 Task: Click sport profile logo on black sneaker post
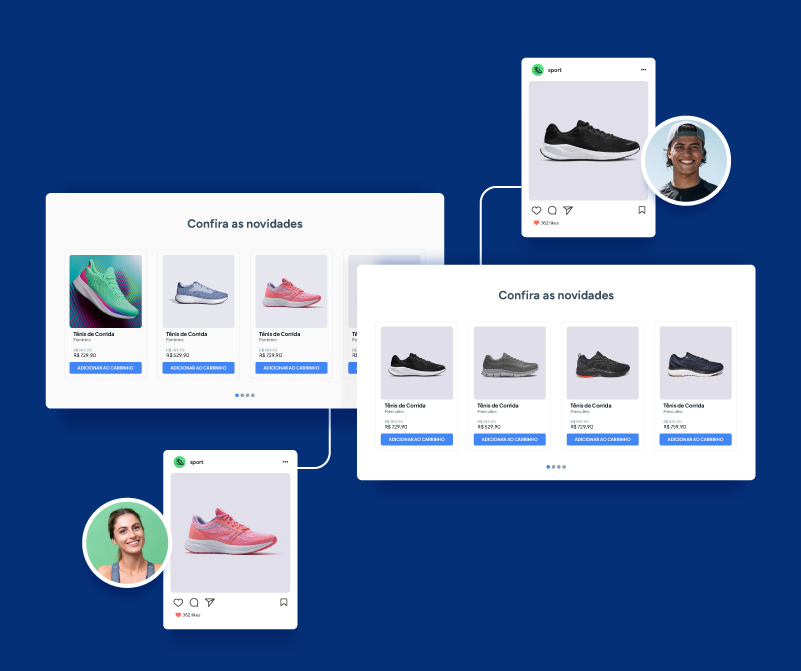click(538, 70)
